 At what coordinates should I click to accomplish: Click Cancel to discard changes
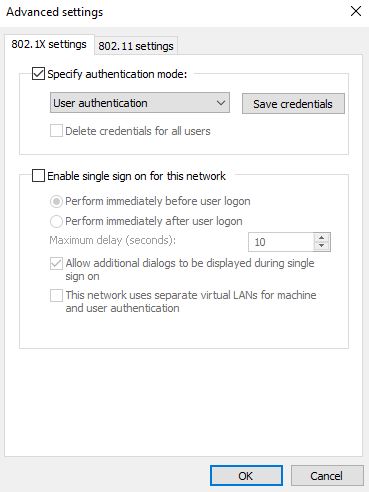(327, 476)
